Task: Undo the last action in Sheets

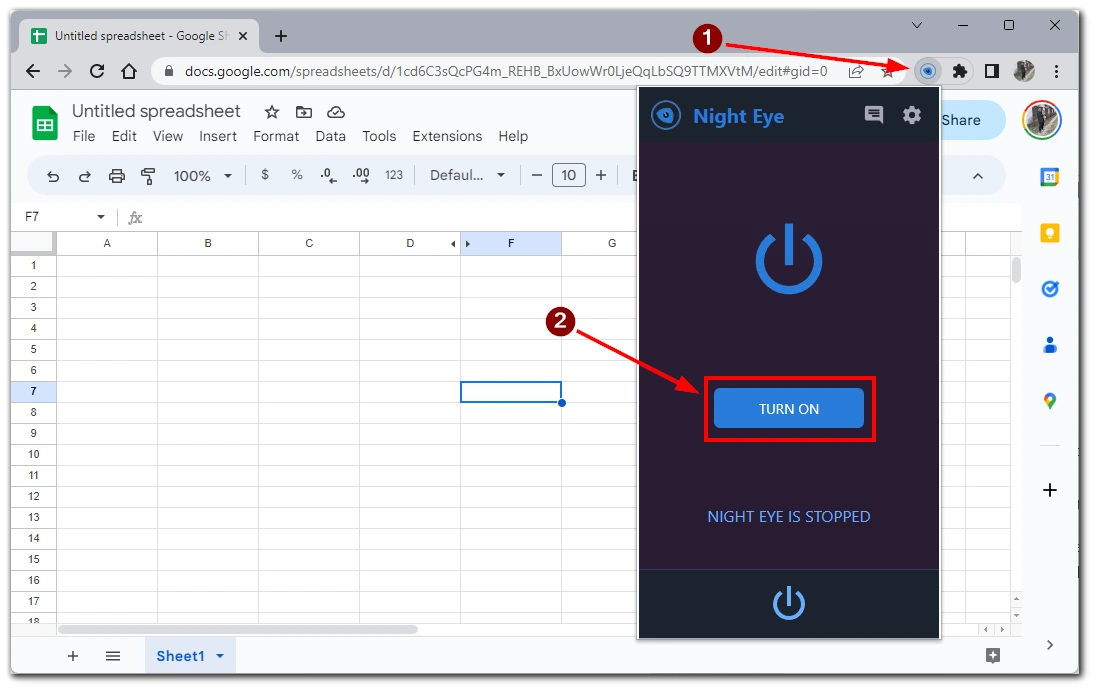Action: 52,176
